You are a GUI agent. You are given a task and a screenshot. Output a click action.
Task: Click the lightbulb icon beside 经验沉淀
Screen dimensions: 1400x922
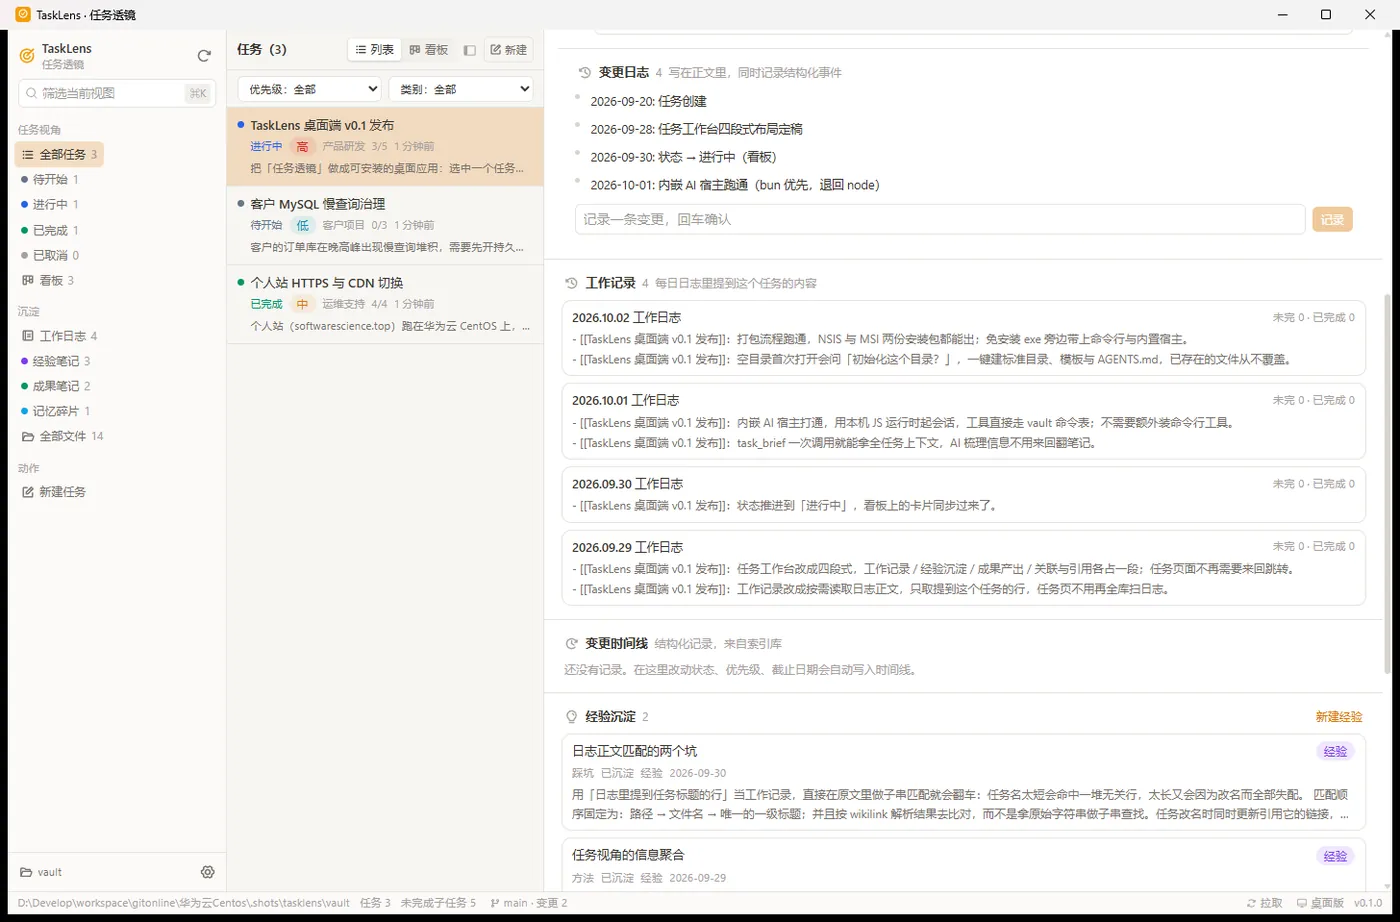tap(571, 717)
